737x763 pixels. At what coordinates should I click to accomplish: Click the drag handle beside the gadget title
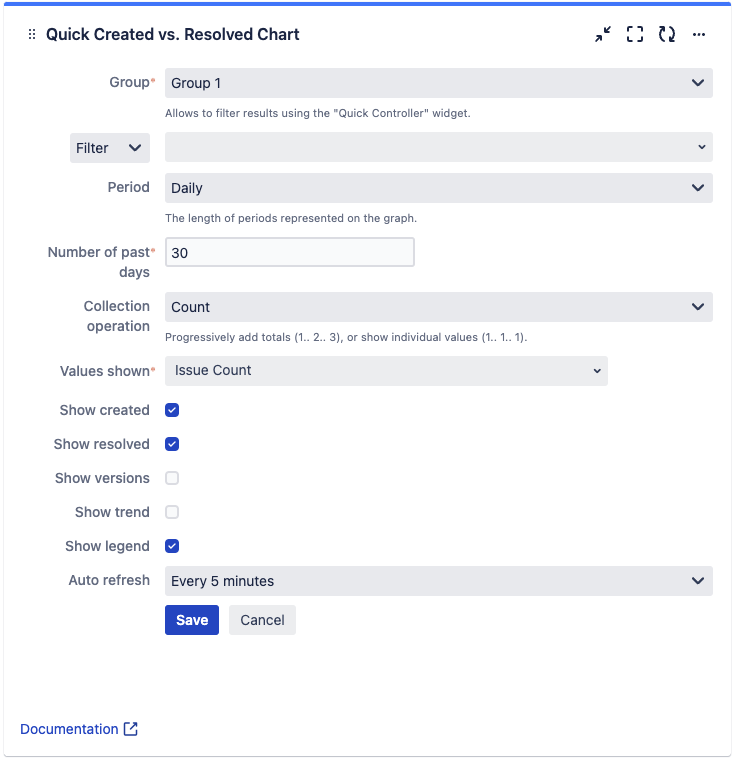click(x=32, y=34)
